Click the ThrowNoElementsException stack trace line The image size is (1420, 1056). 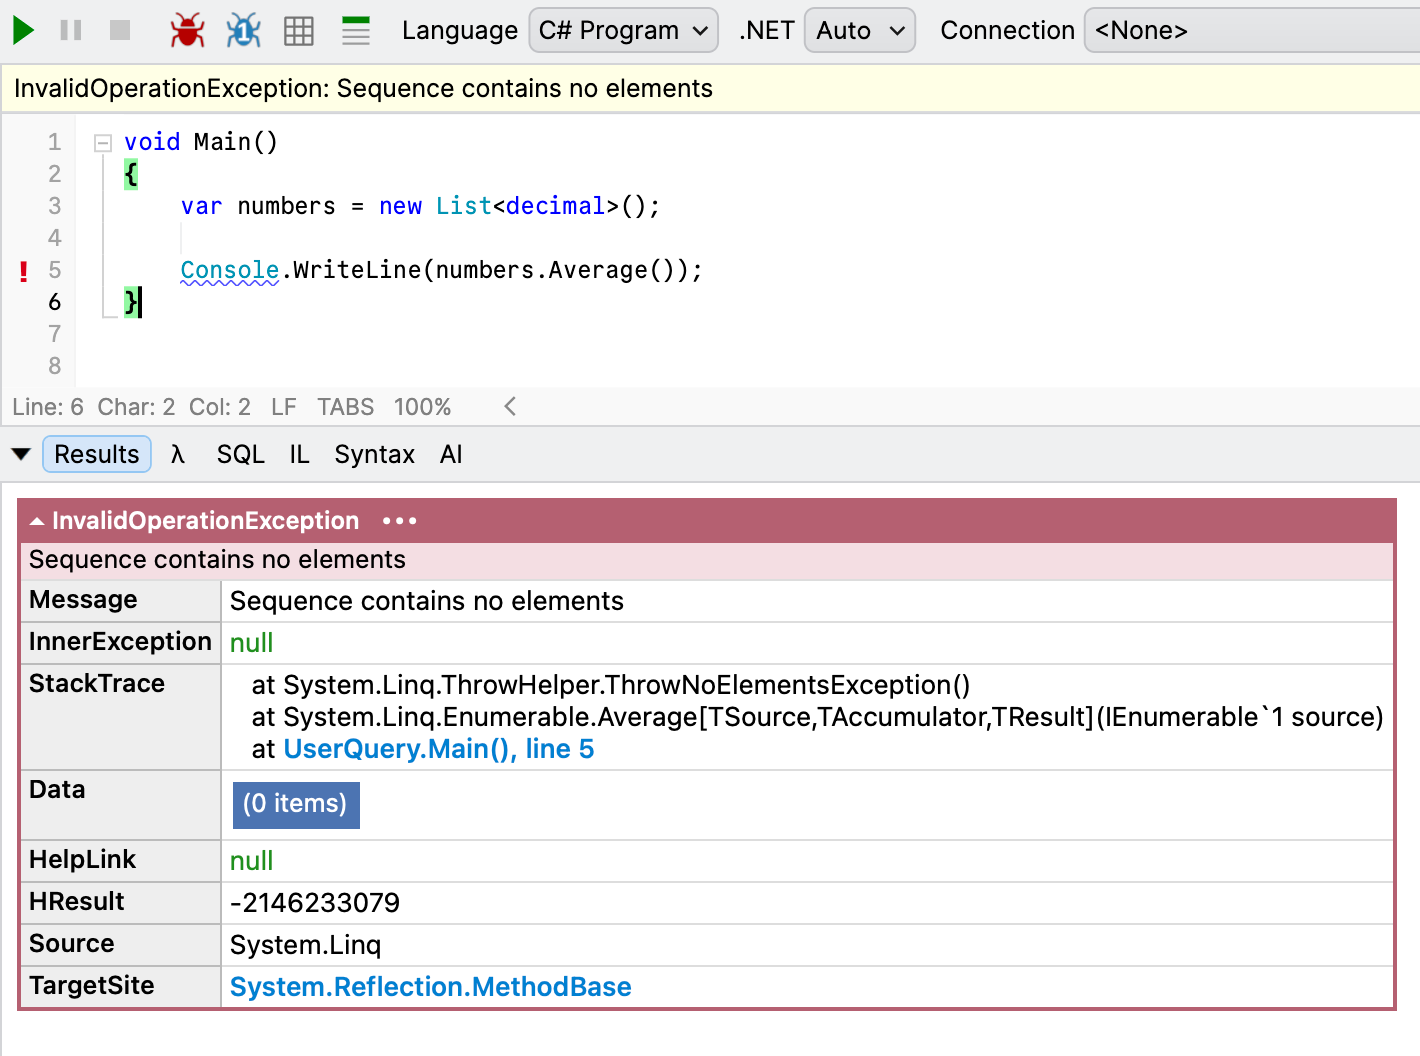click(x=611, y=685)
